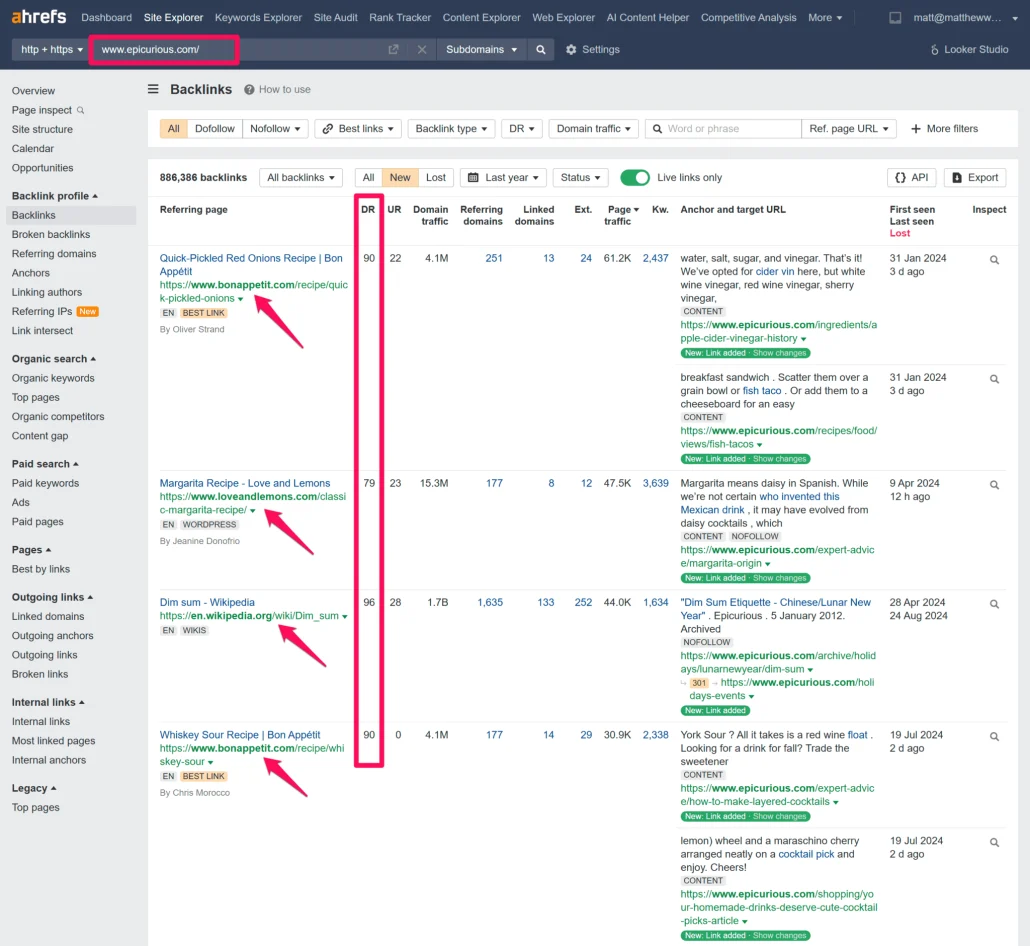The height and width of the screenshot is (946, 1030).
Task: Open the Best links dropdown
Action: pyautogui.click(x=357, y=129)
